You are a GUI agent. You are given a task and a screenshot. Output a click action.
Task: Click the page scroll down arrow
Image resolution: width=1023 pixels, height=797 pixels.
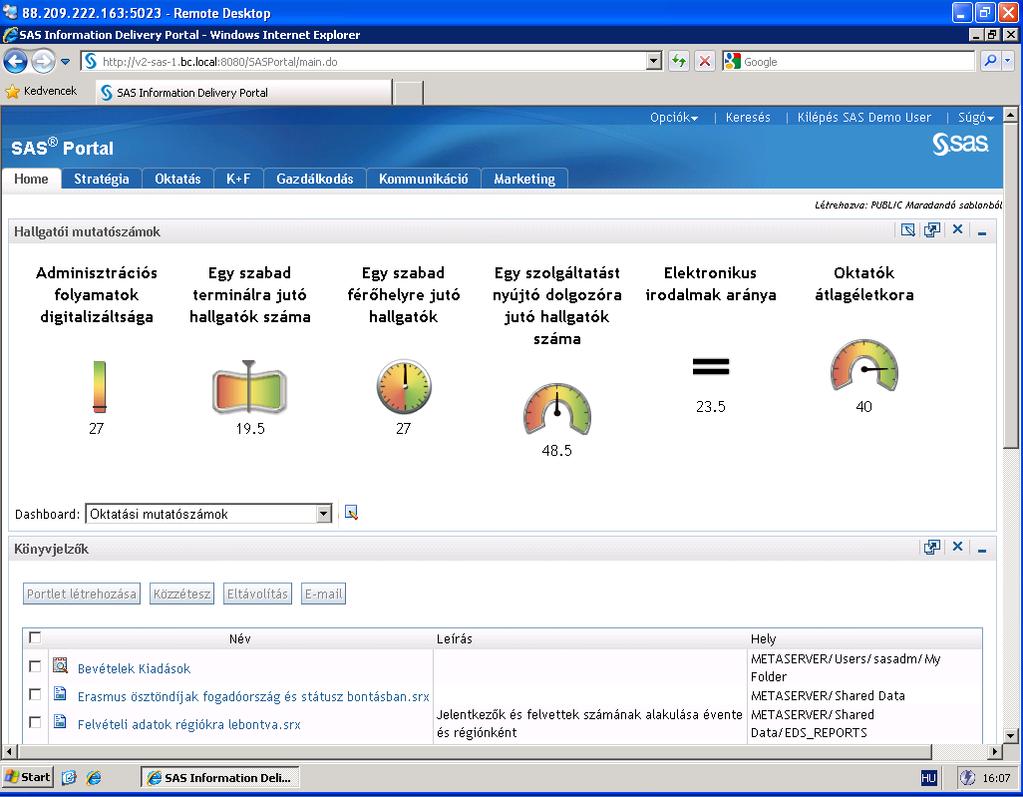(x=1010, y=736)
